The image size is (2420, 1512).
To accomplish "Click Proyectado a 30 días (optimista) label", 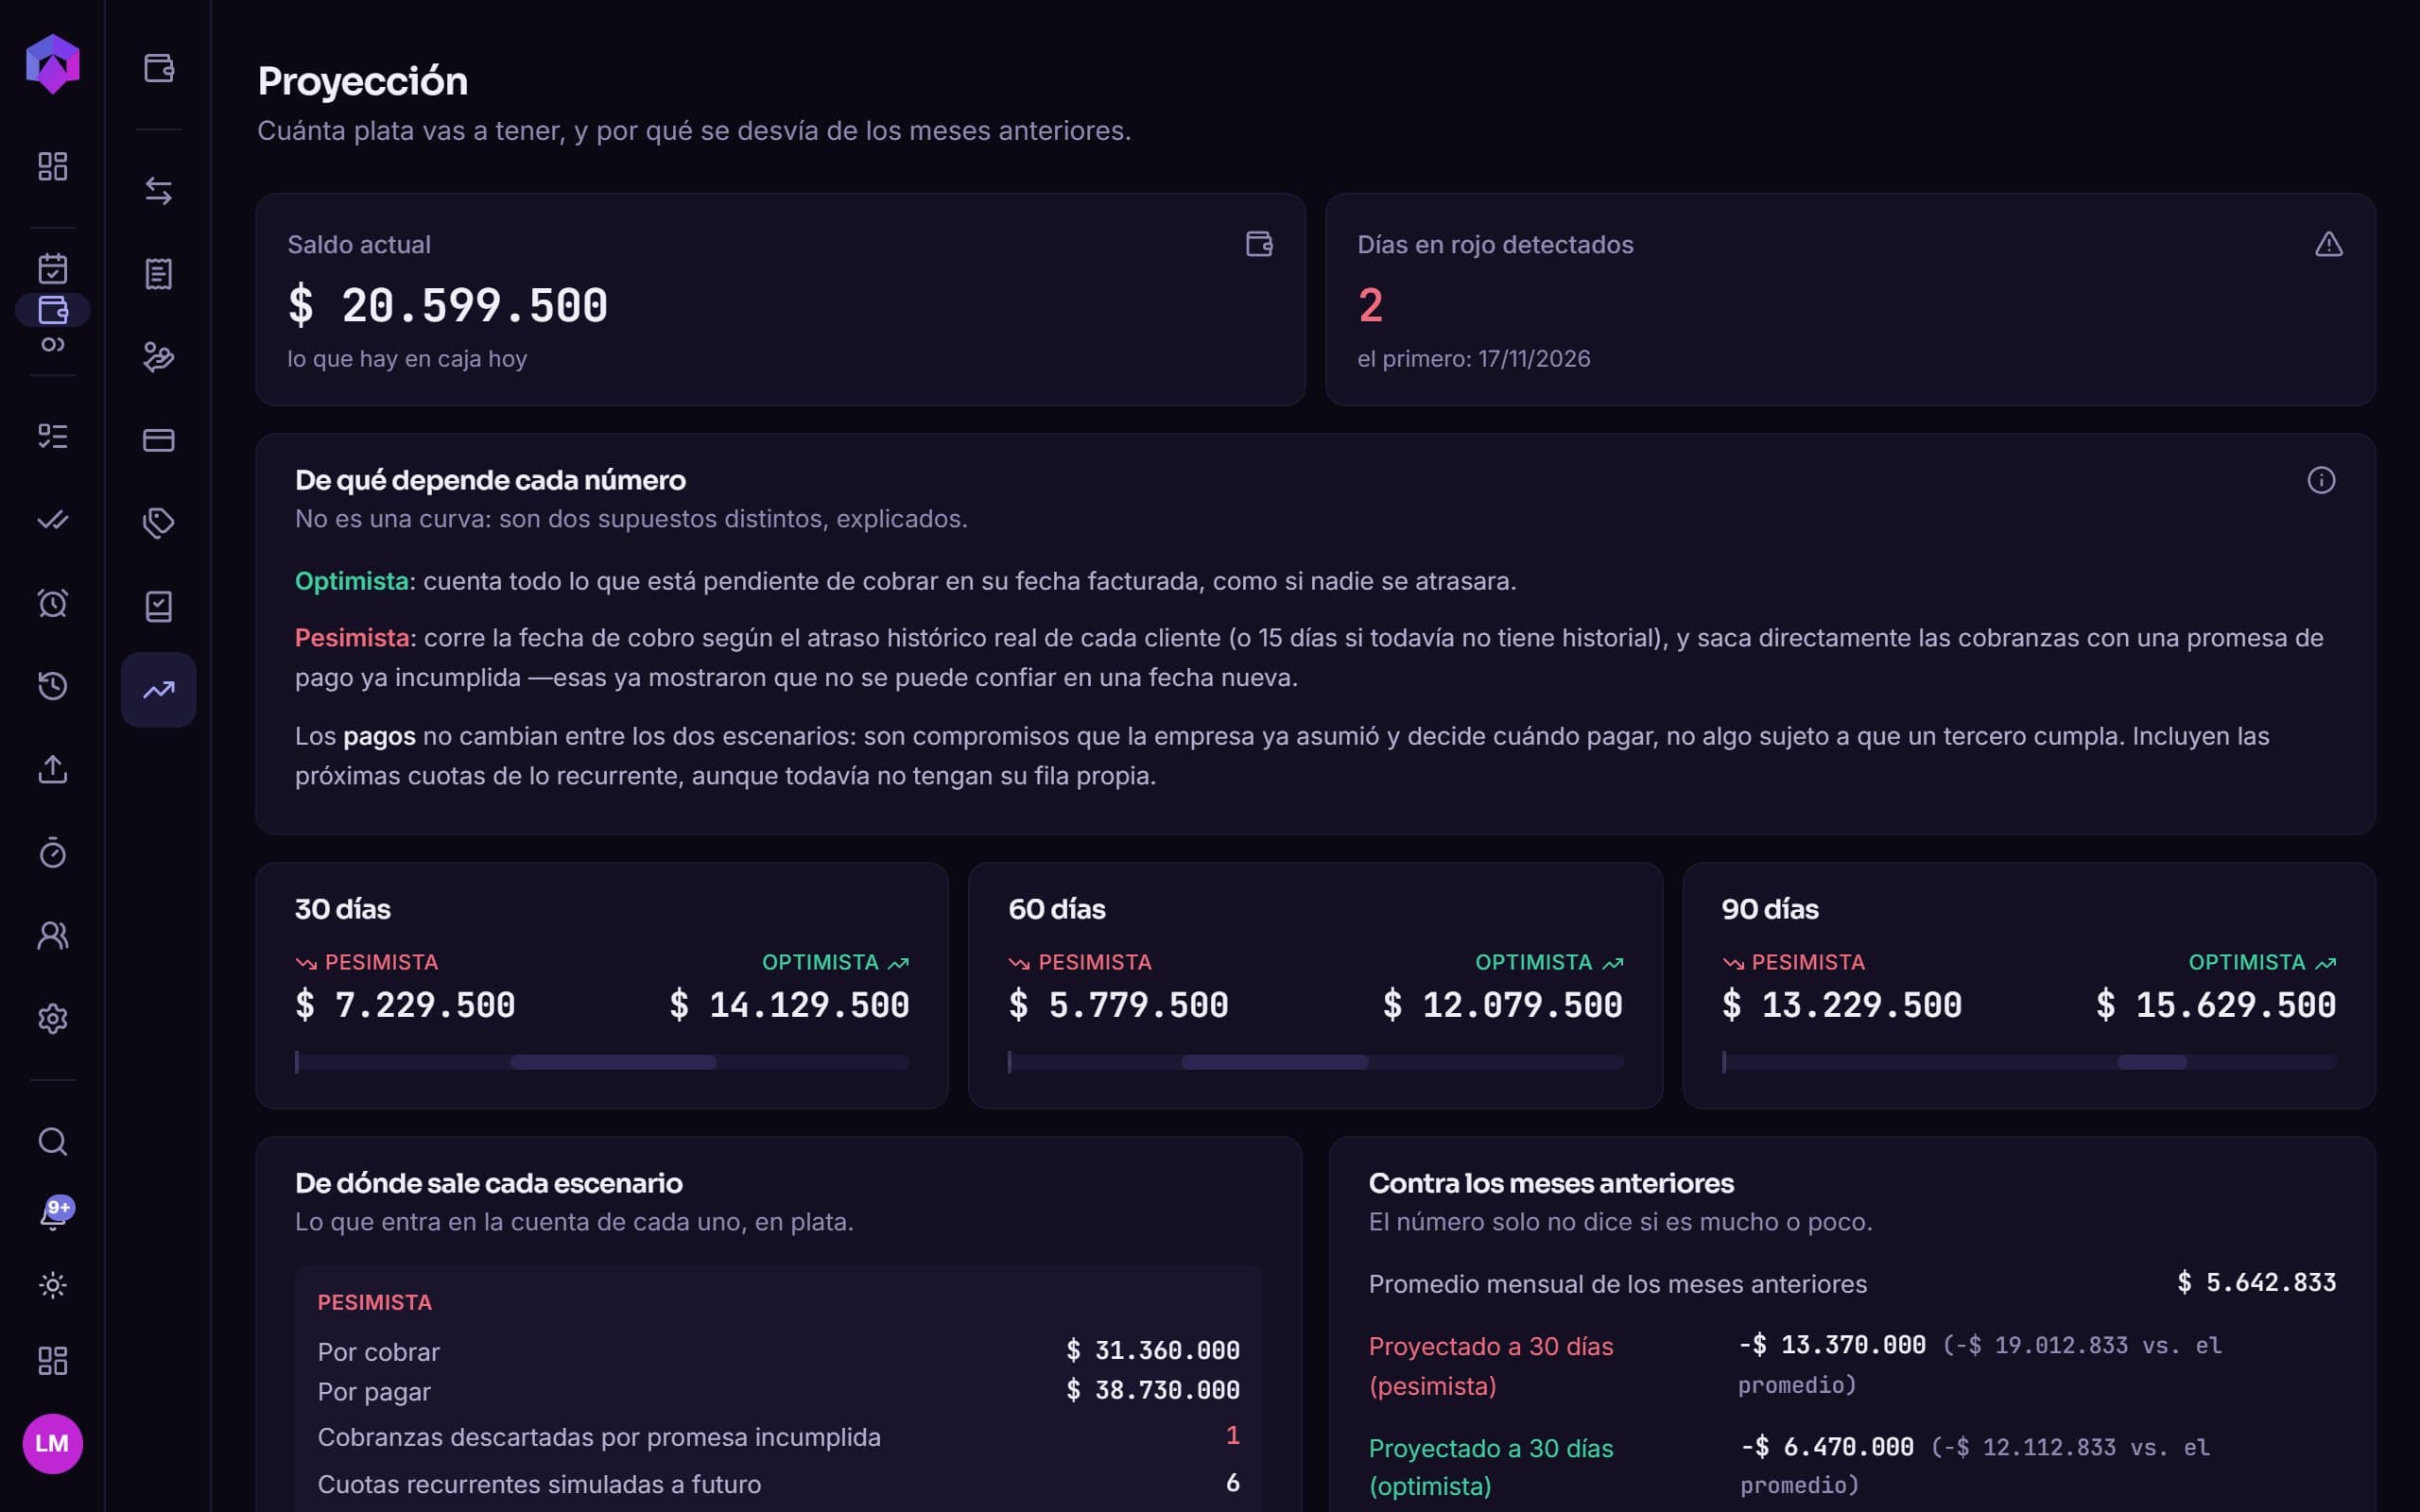I will (x=1491, y=1467).
